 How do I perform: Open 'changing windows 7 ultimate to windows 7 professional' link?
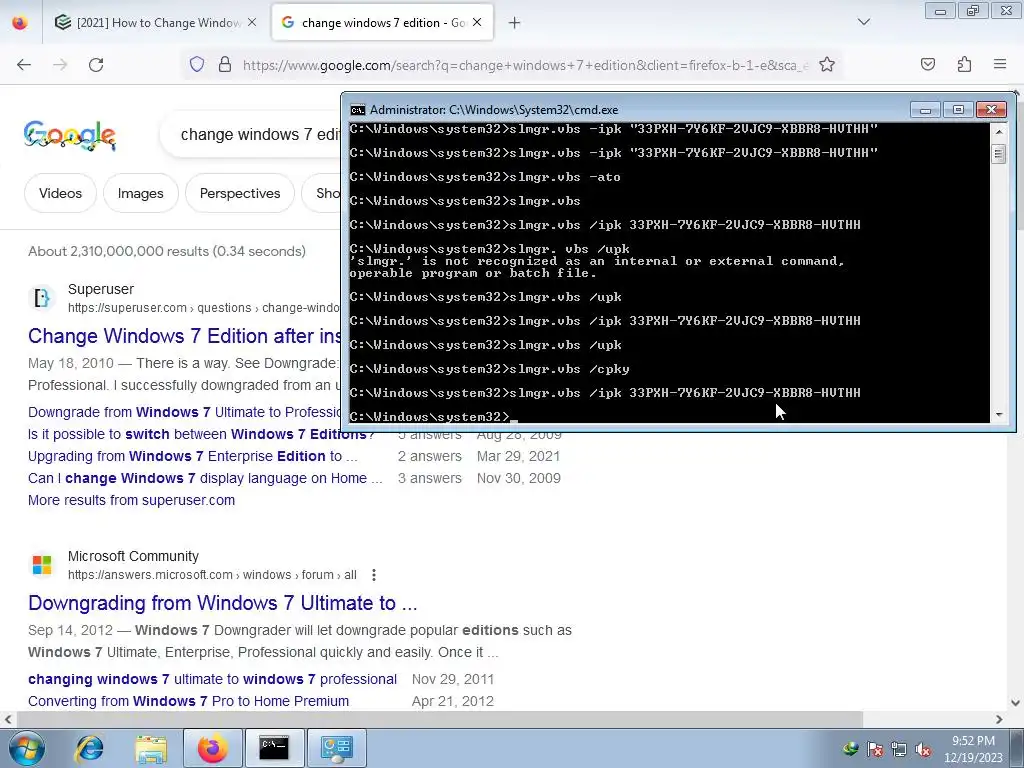(212, 679)
